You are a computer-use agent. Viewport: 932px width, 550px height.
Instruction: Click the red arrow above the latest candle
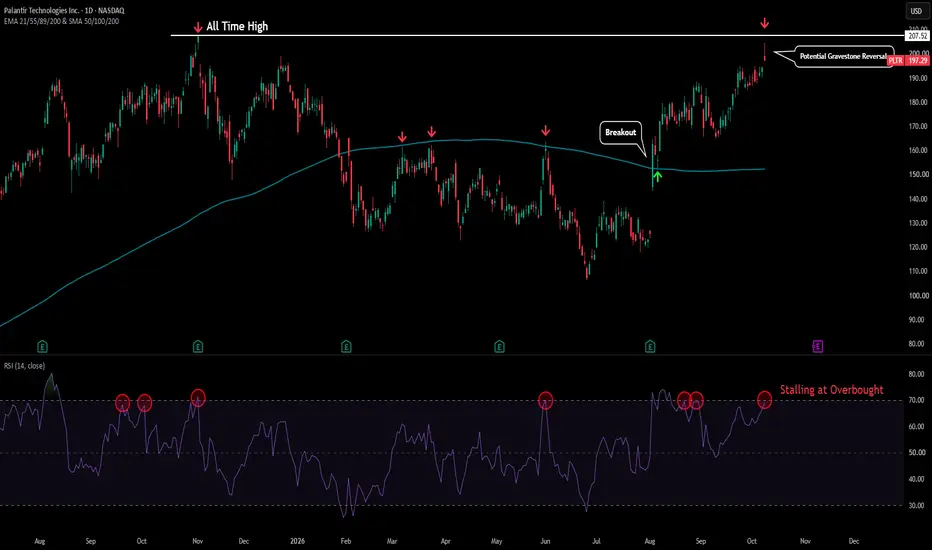point(764,23)
